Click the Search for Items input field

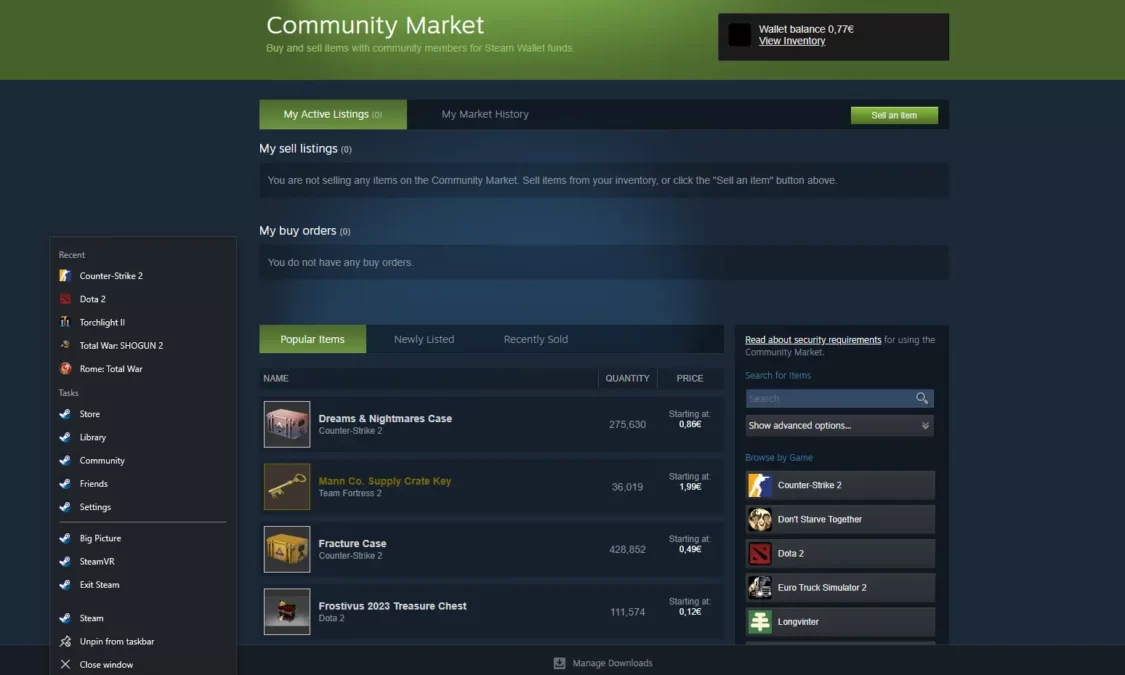[830, 398]
